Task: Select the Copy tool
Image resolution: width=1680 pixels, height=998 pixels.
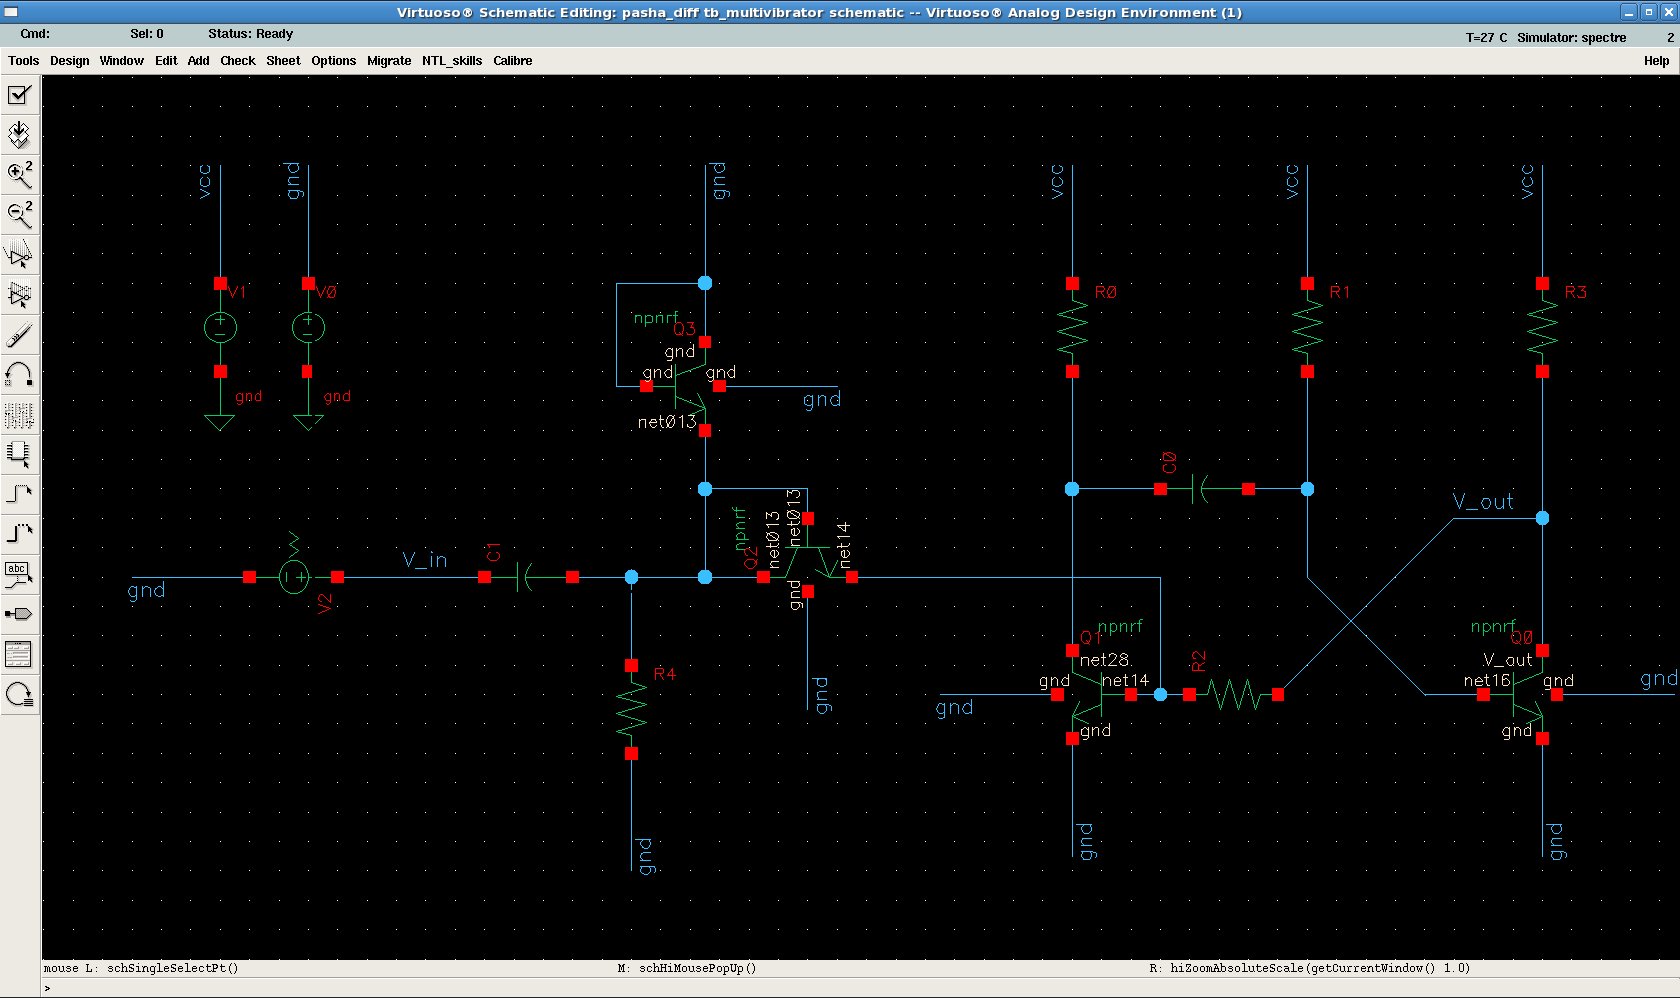Action: (19, 295)
